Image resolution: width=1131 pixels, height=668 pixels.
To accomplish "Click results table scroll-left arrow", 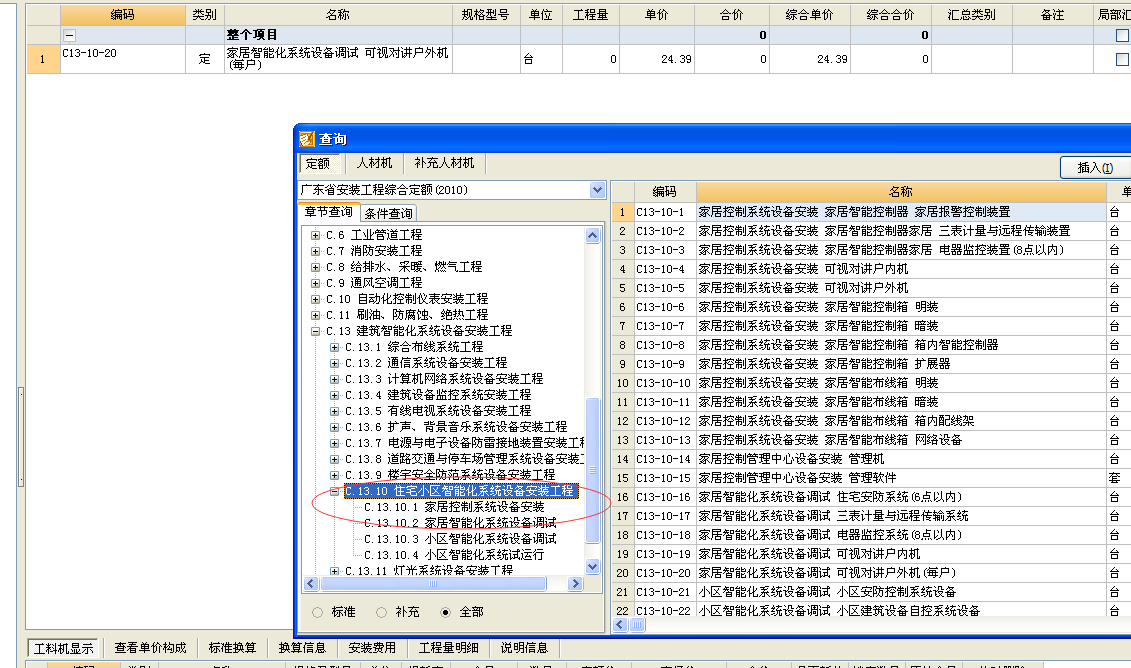I will point(620,625).
